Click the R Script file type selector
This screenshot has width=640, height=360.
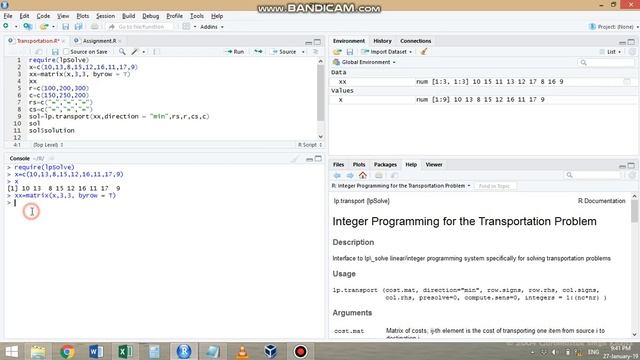pyautogui.click(x=310, y=145)
